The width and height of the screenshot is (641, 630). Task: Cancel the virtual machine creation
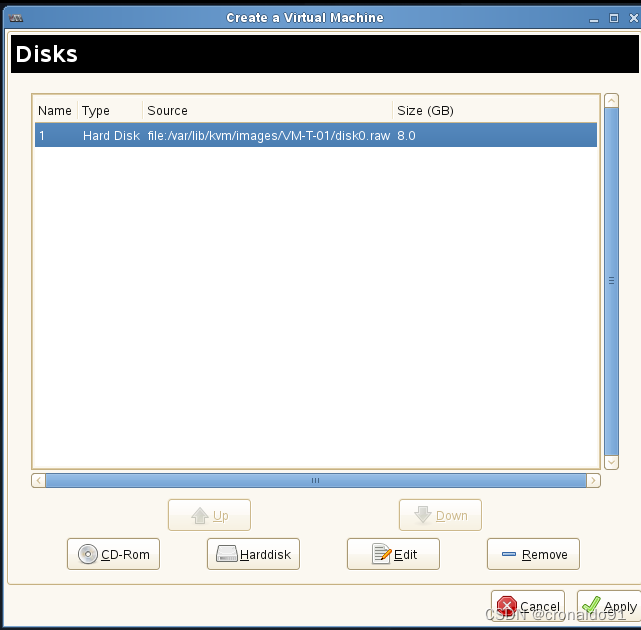528,606
